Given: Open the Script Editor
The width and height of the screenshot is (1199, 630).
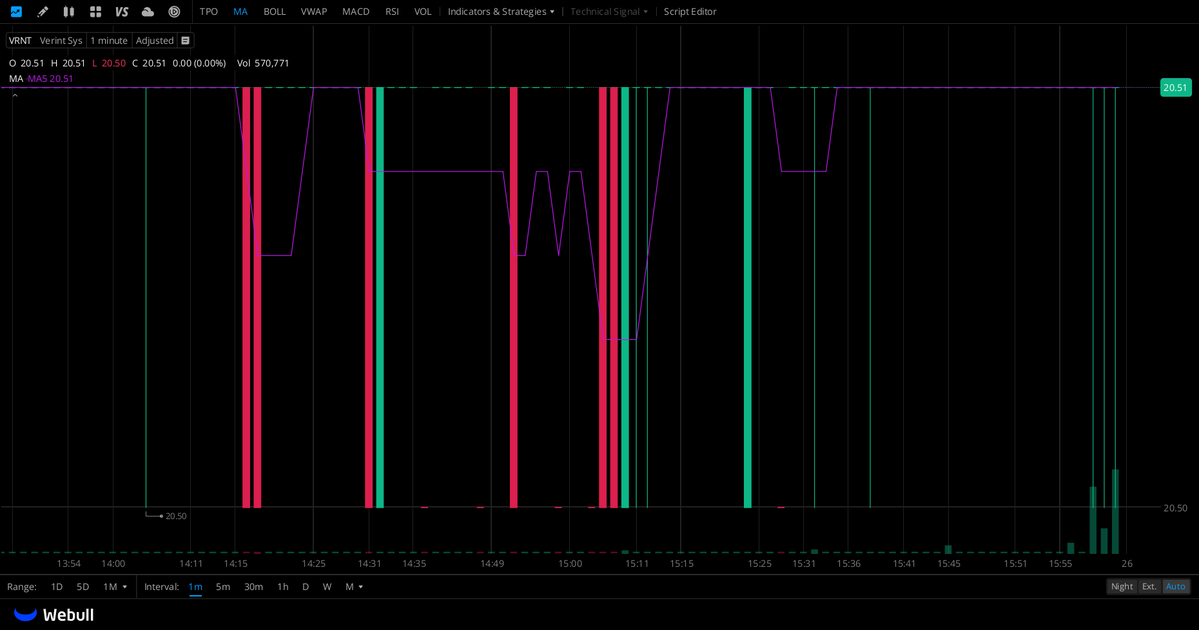Looking at the screenshot, I should (x=690, y=11).
